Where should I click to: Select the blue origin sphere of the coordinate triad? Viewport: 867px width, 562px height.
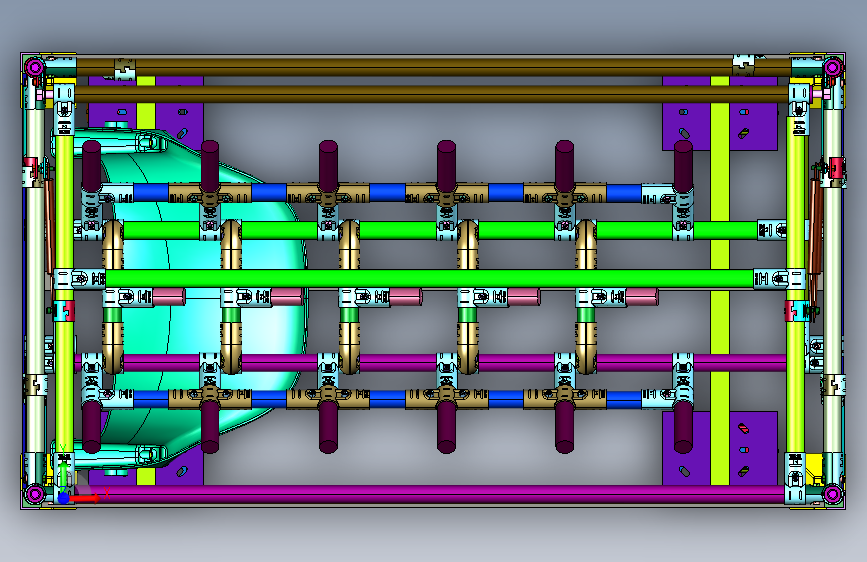(x=64, y=498)
